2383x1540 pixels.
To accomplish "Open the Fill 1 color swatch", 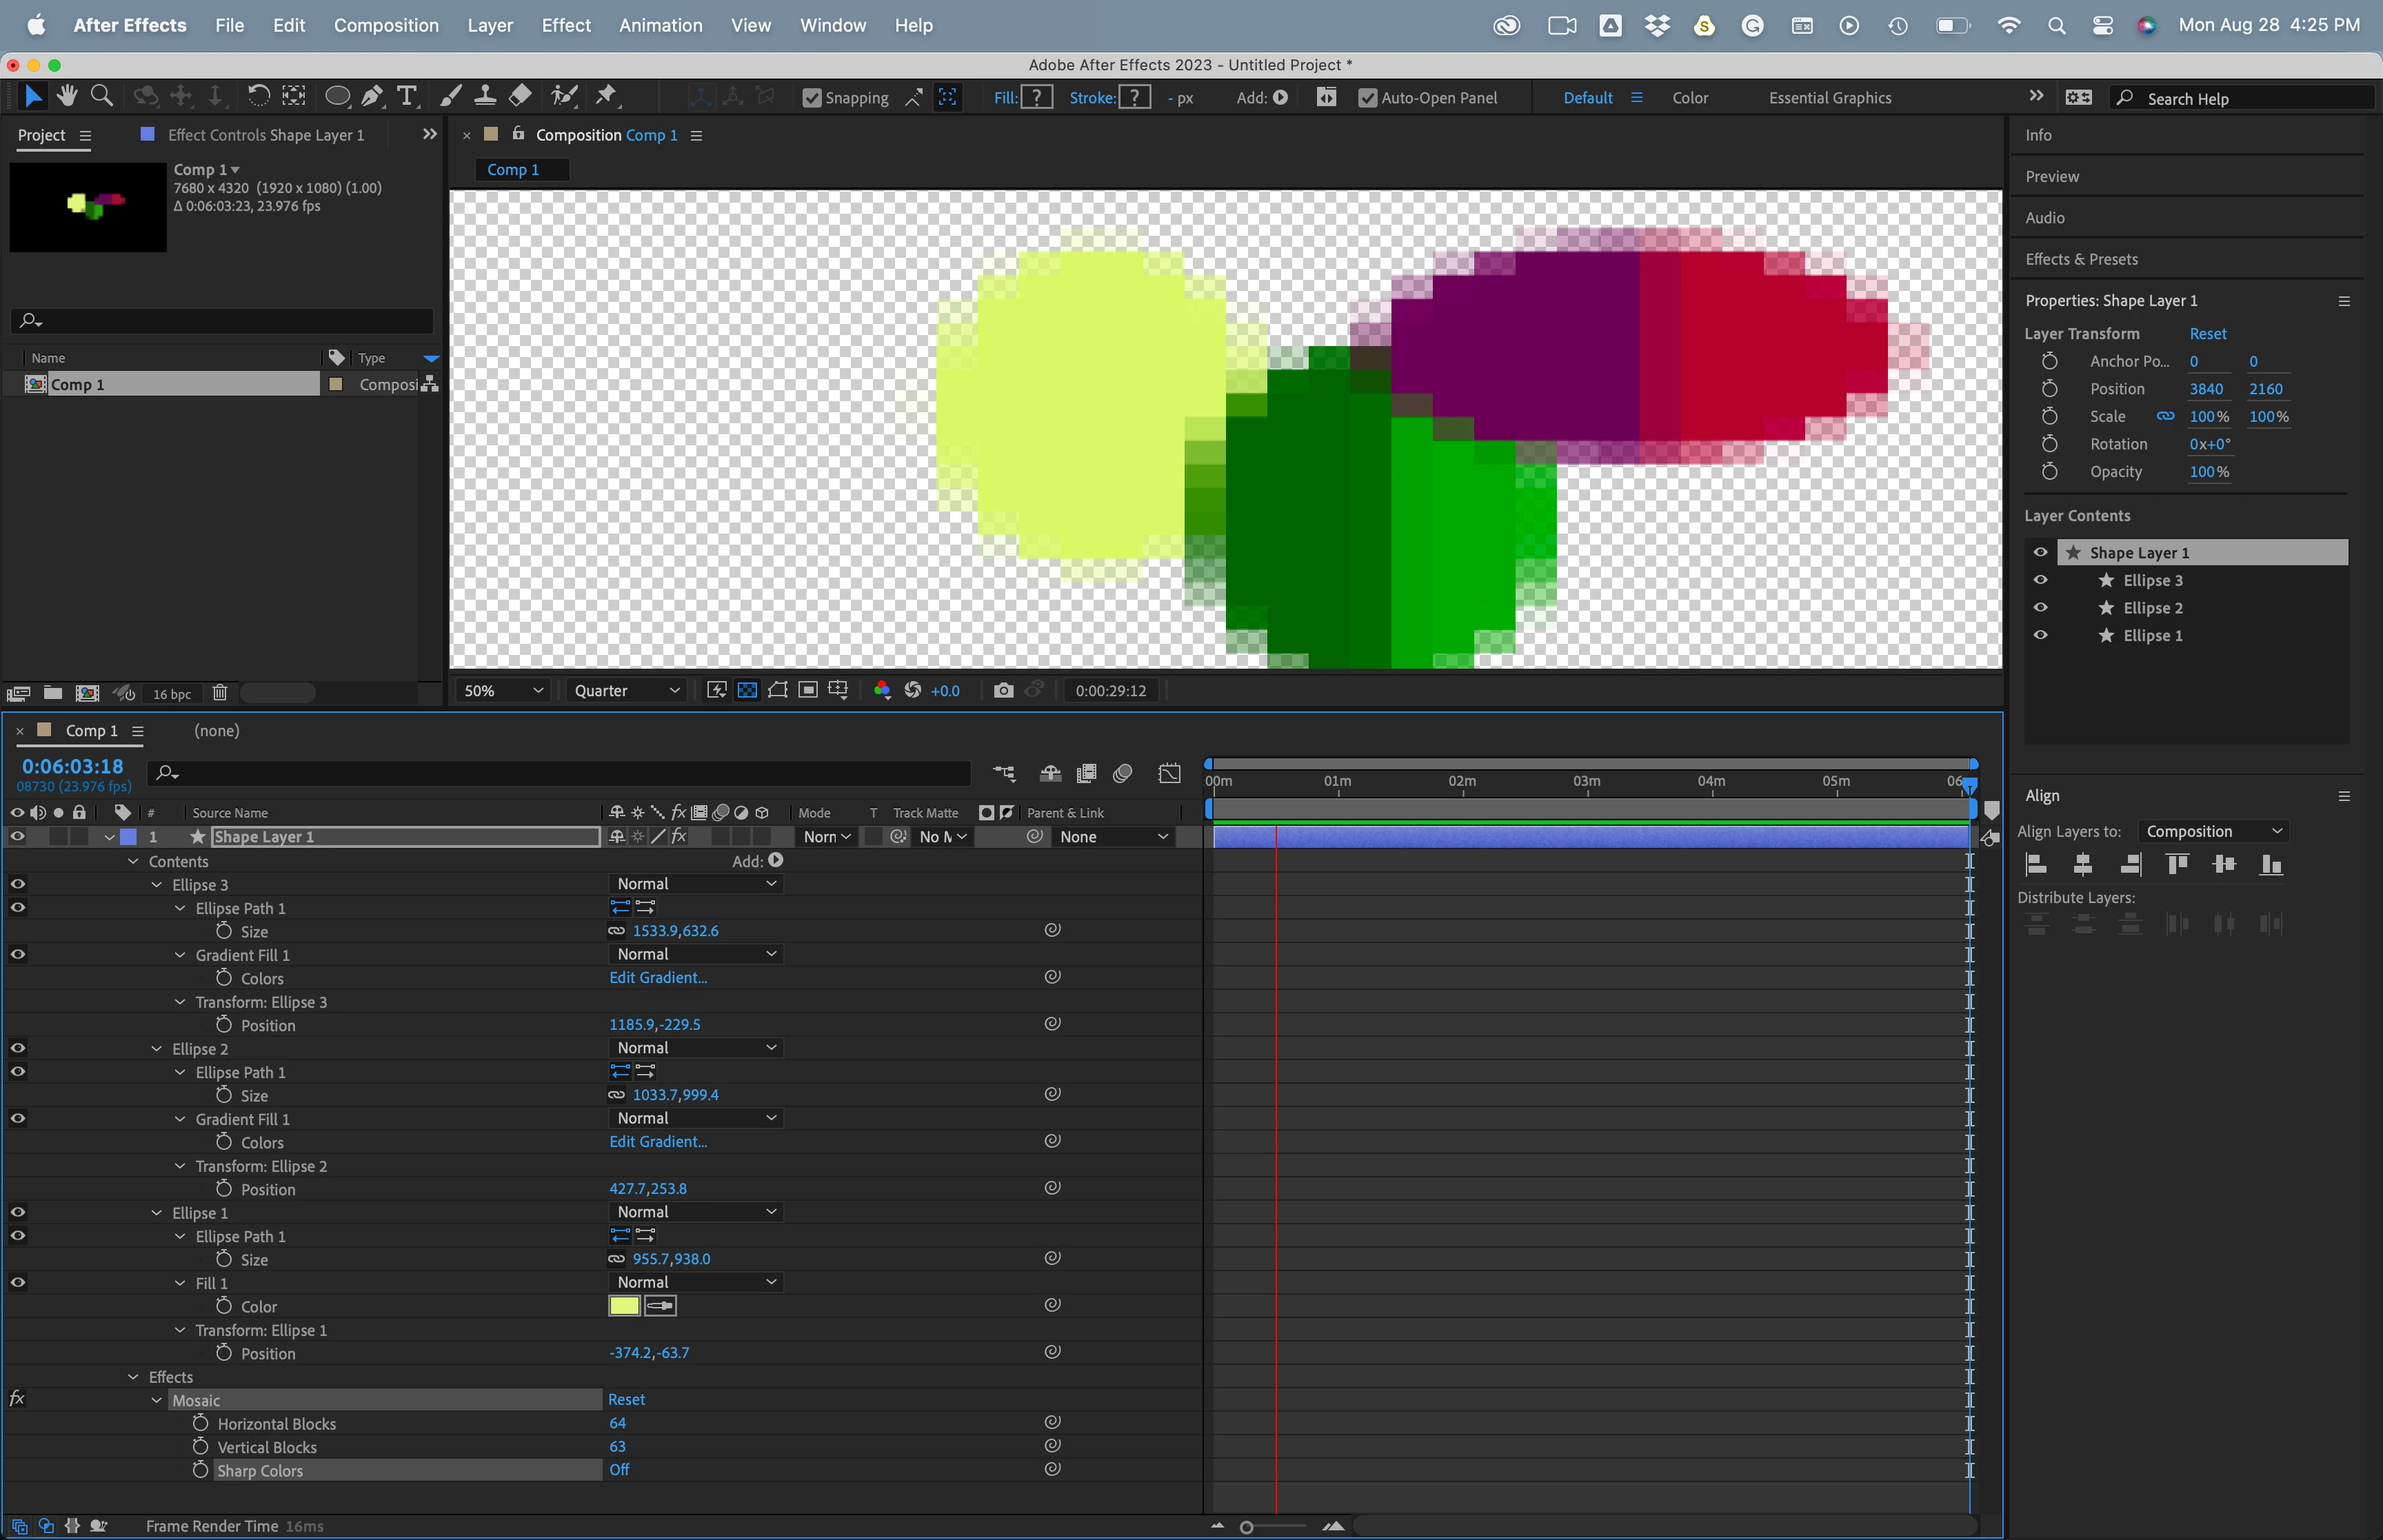I will coord(624,1305).
